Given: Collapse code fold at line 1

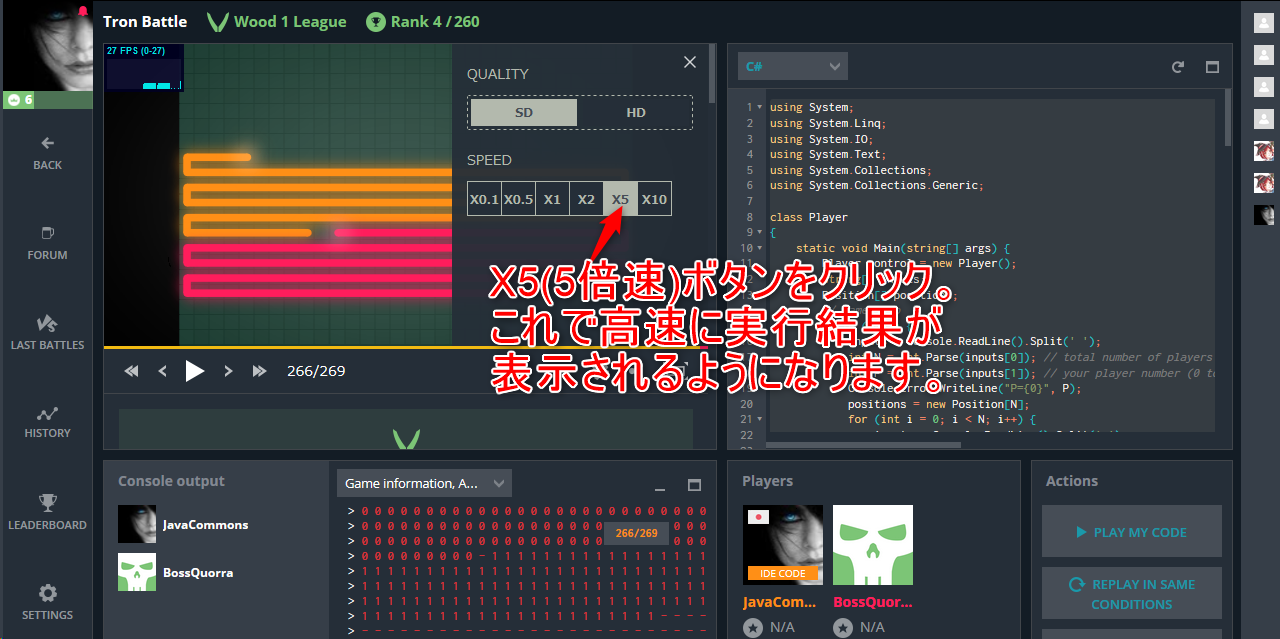Looking at the screenshot, I should pos(760,107).
